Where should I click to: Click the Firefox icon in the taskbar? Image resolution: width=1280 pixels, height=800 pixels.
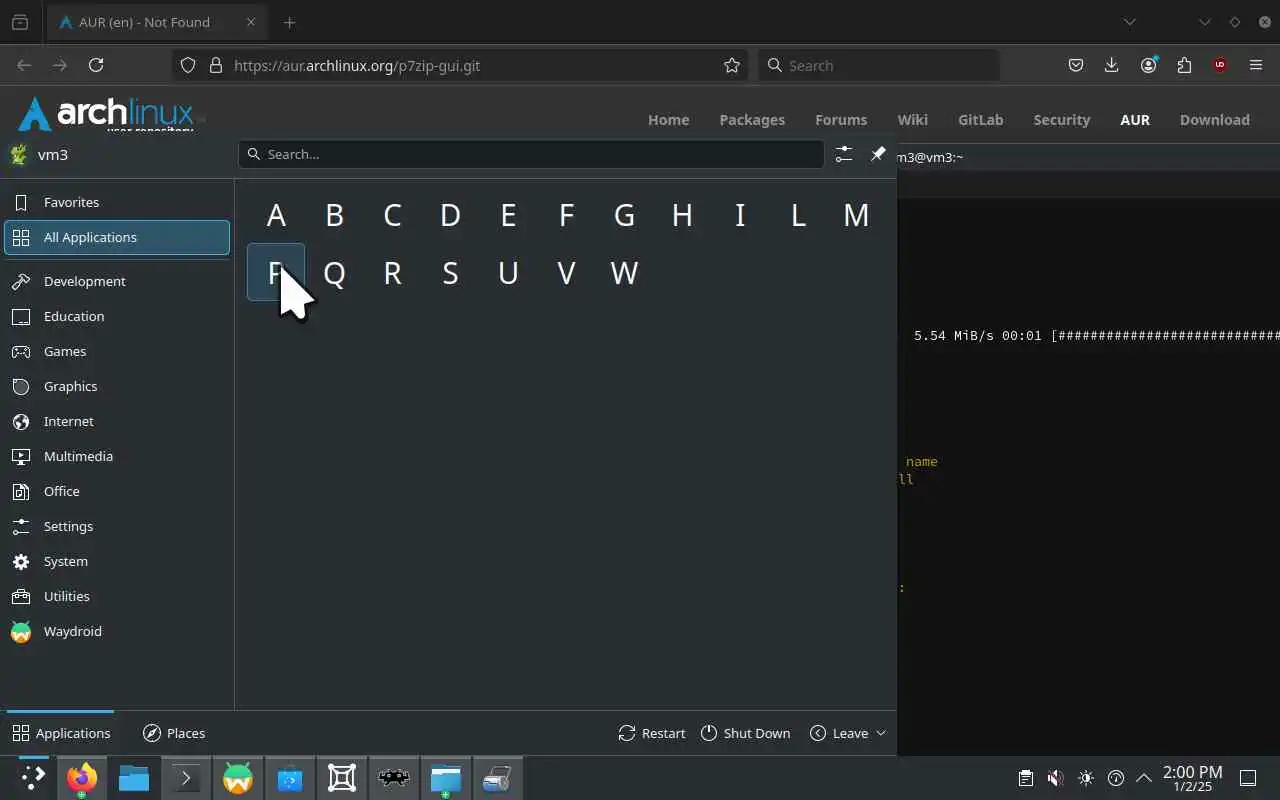[x=82, y=778]
